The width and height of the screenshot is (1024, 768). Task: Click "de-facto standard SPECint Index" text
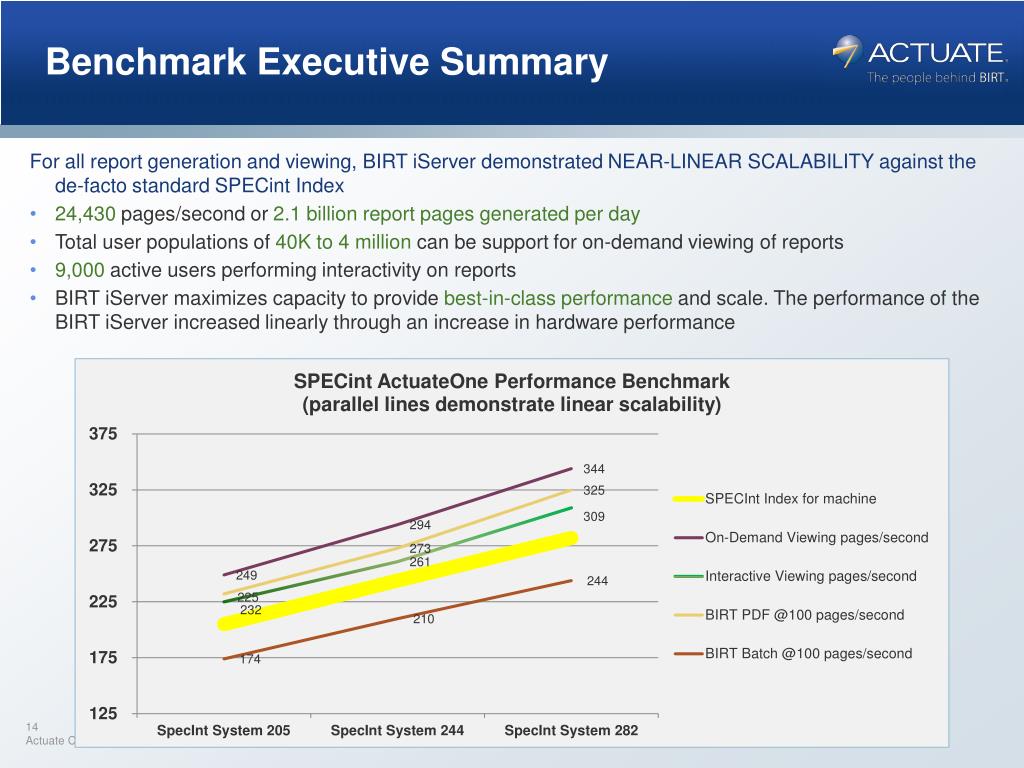pyautogui.click(x=199, y=185)
